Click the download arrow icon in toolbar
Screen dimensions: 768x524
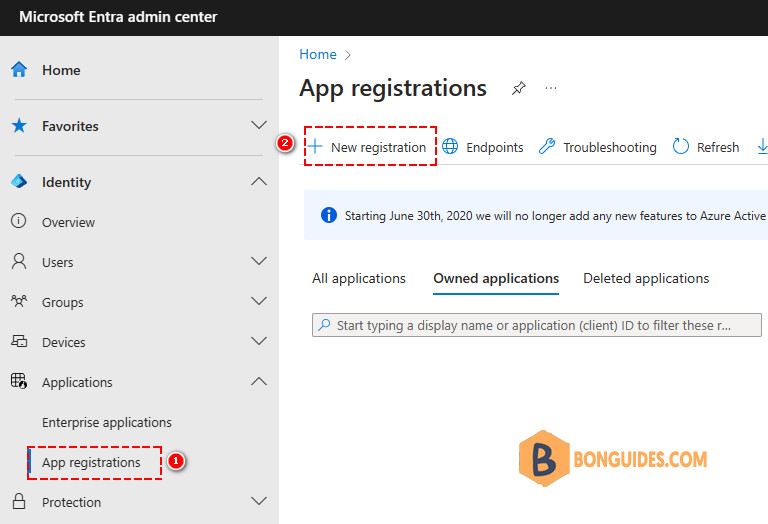point(763,146)
